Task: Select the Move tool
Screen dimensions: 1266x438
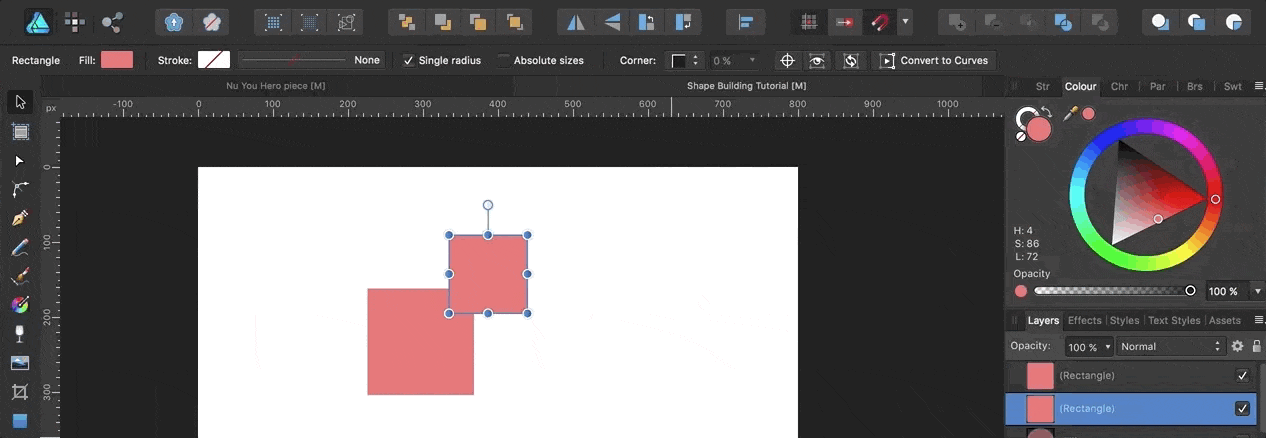Action: (20, 102)
